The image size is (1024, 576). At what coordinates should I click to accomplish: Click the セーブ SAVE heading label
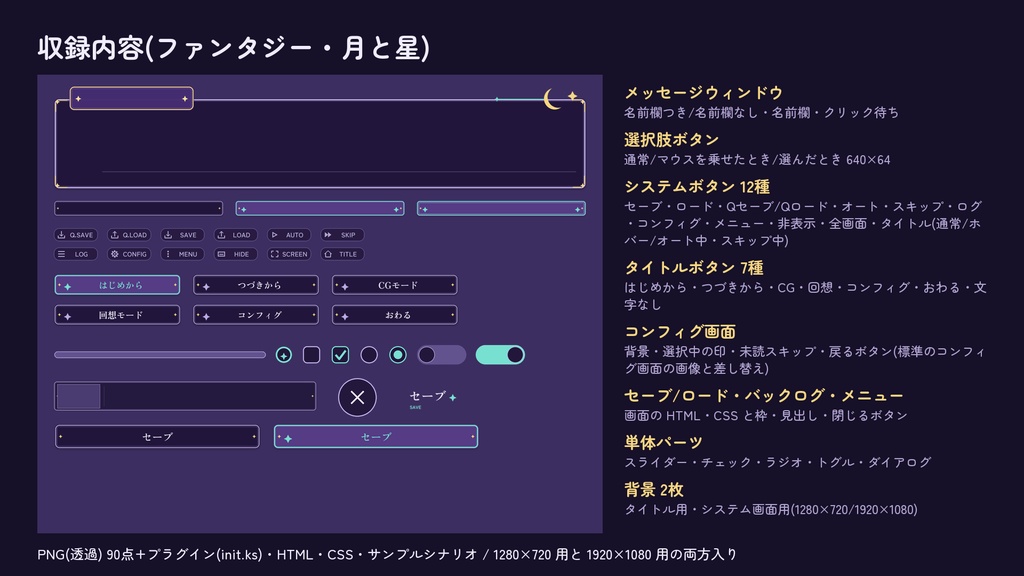(432, 398)
